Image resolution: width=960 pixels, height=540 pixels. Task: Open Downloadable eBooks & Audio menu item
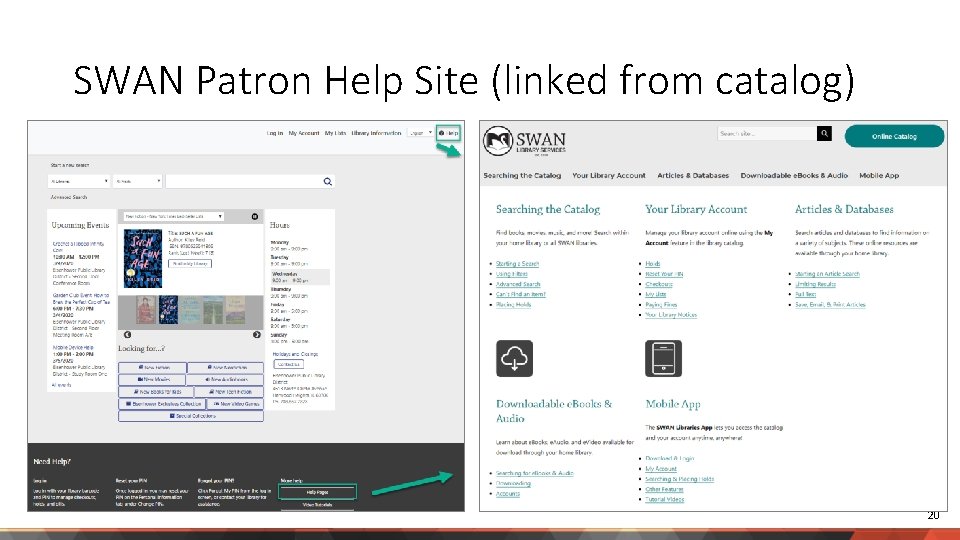point(793,175)
